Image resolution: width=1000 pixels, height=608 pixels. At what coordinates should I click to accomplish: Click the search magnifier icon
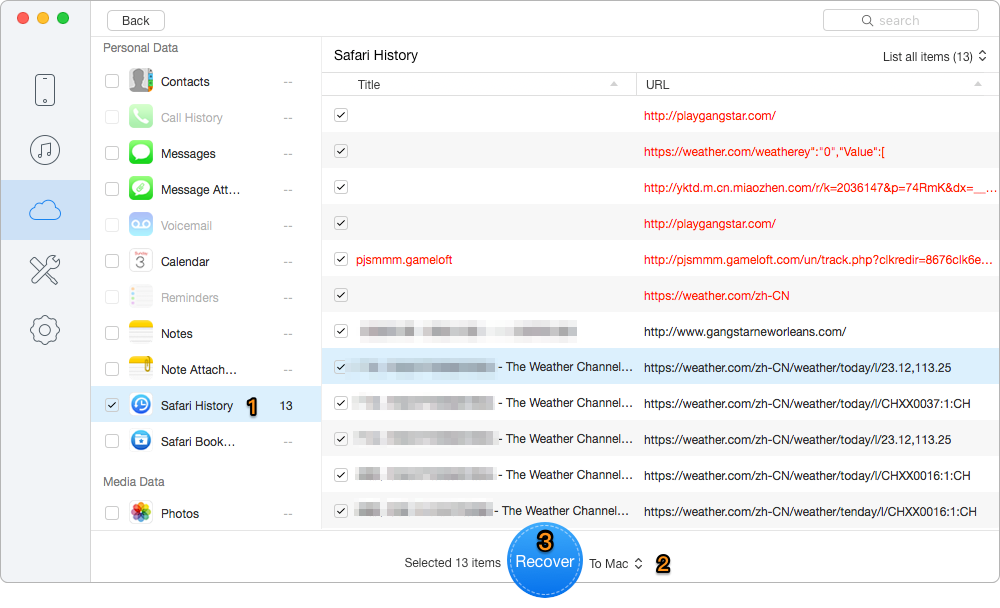pos(867,20)
